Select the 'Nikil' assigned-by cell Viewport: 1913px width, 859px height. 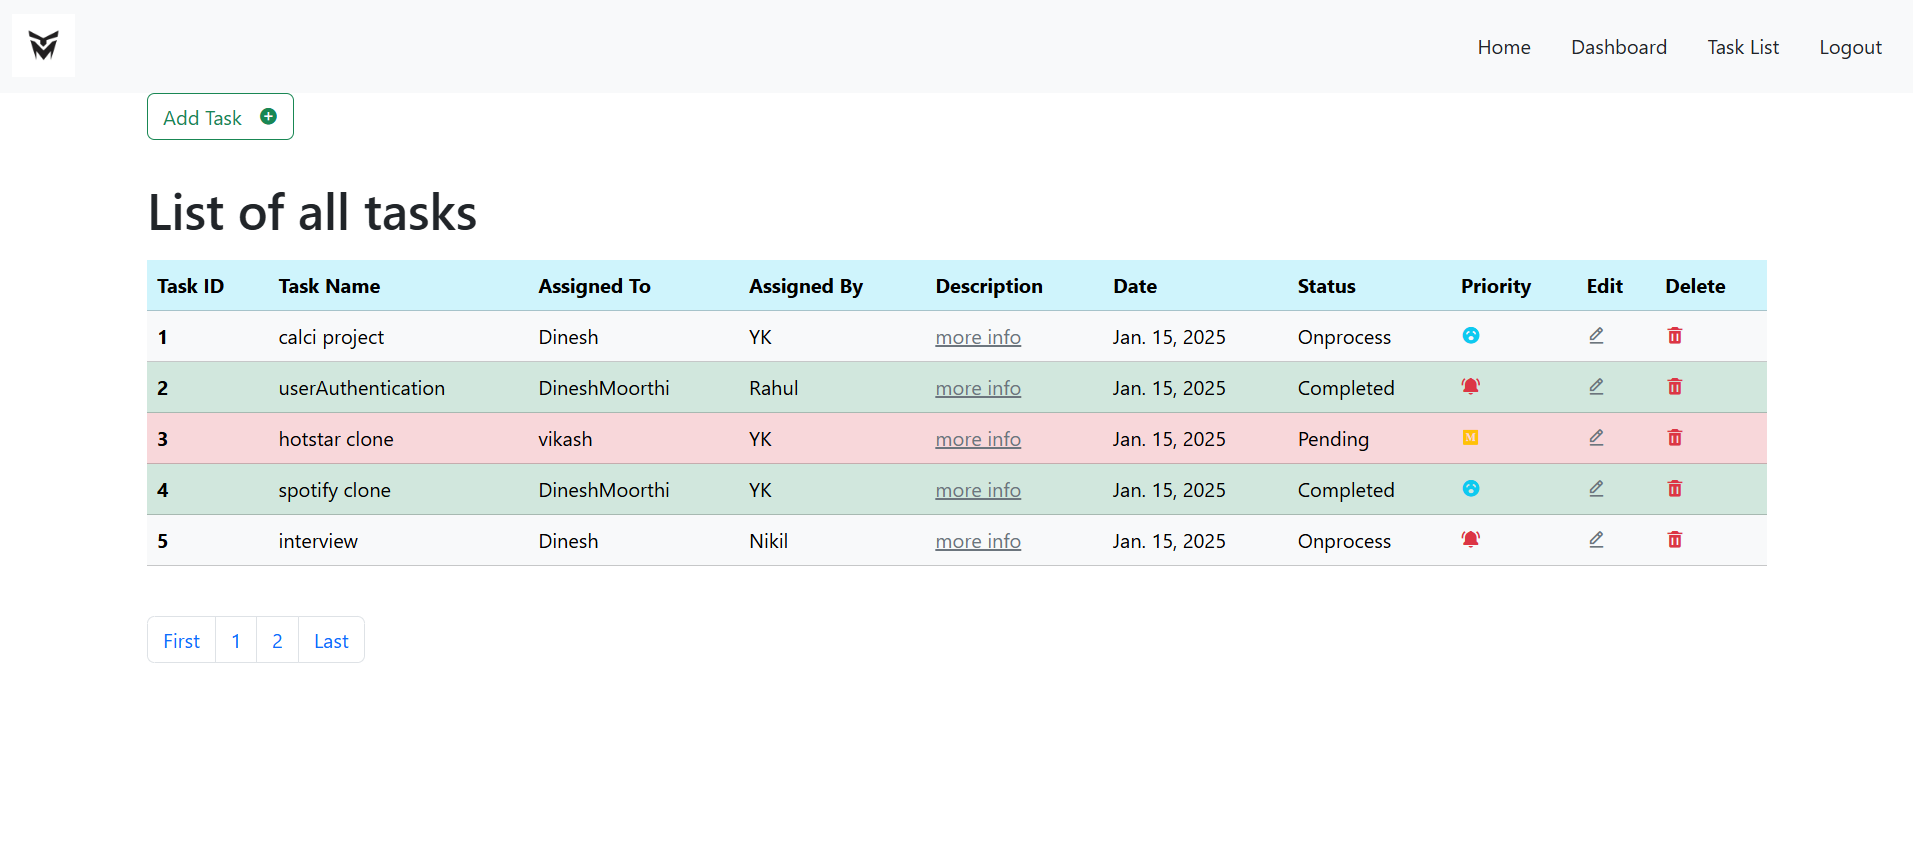click(x=768, y=541)
